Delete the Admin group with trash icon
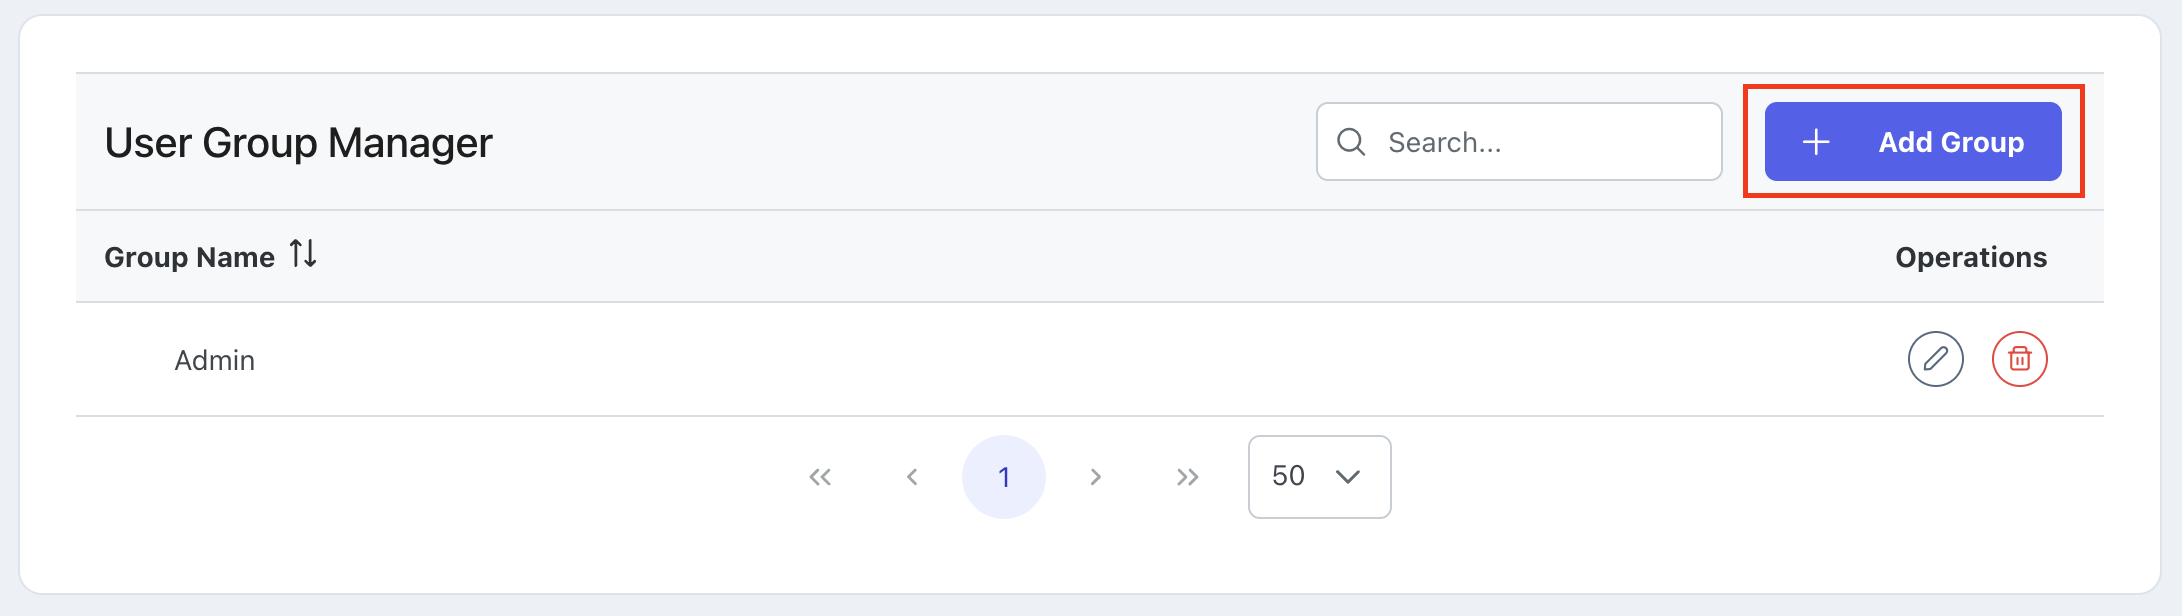 tap(2020, 359)
